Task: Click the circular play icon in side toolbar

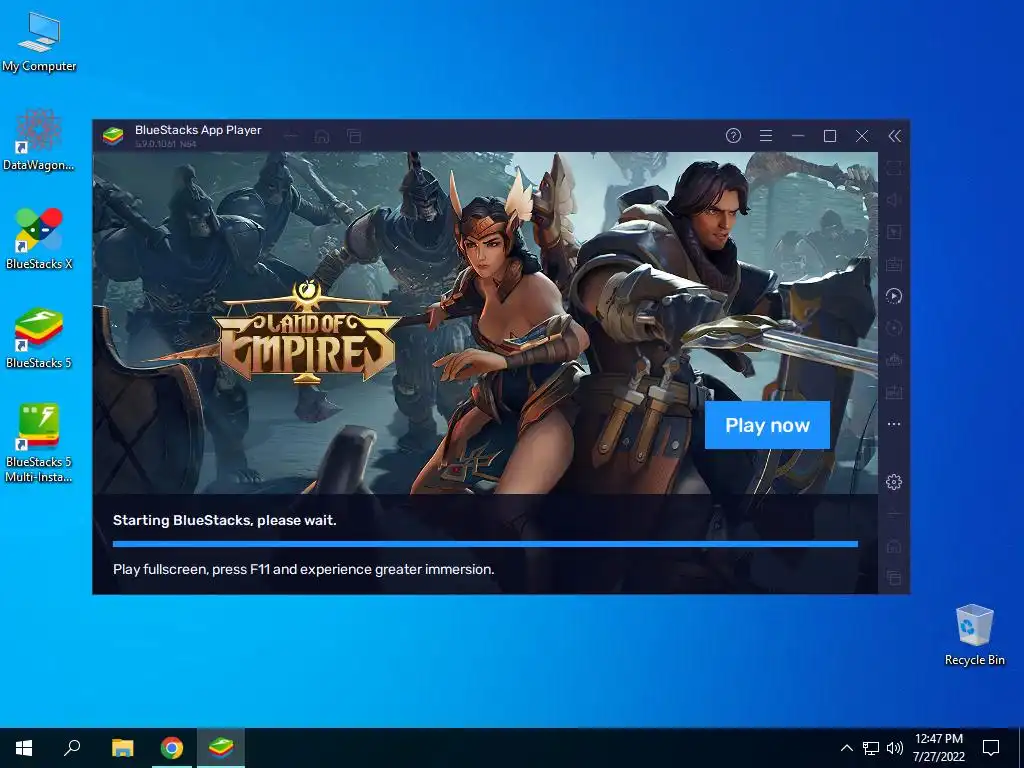Action: click(894, 296)
